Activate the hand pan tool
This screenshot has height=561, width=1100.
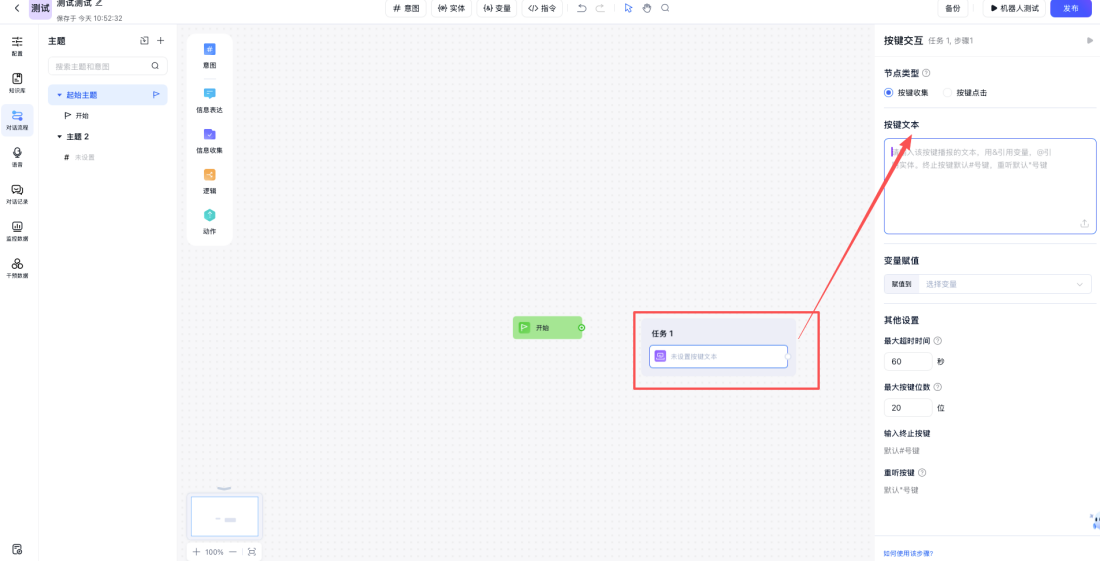(x=646, y=8)
